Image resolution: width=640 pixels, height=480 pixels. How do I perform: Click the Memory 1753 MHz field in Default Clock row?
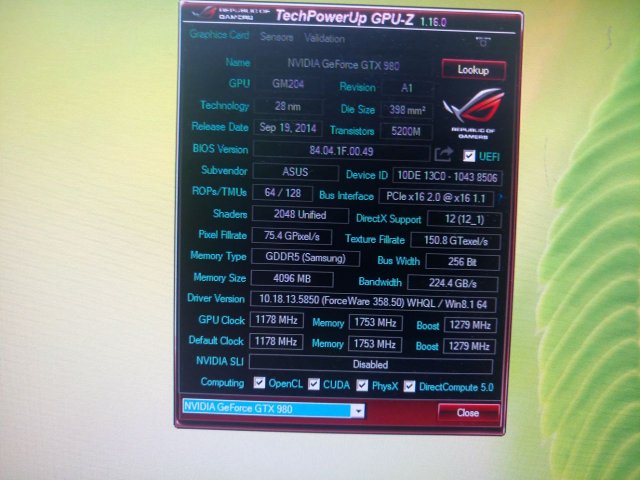(374, 344)
